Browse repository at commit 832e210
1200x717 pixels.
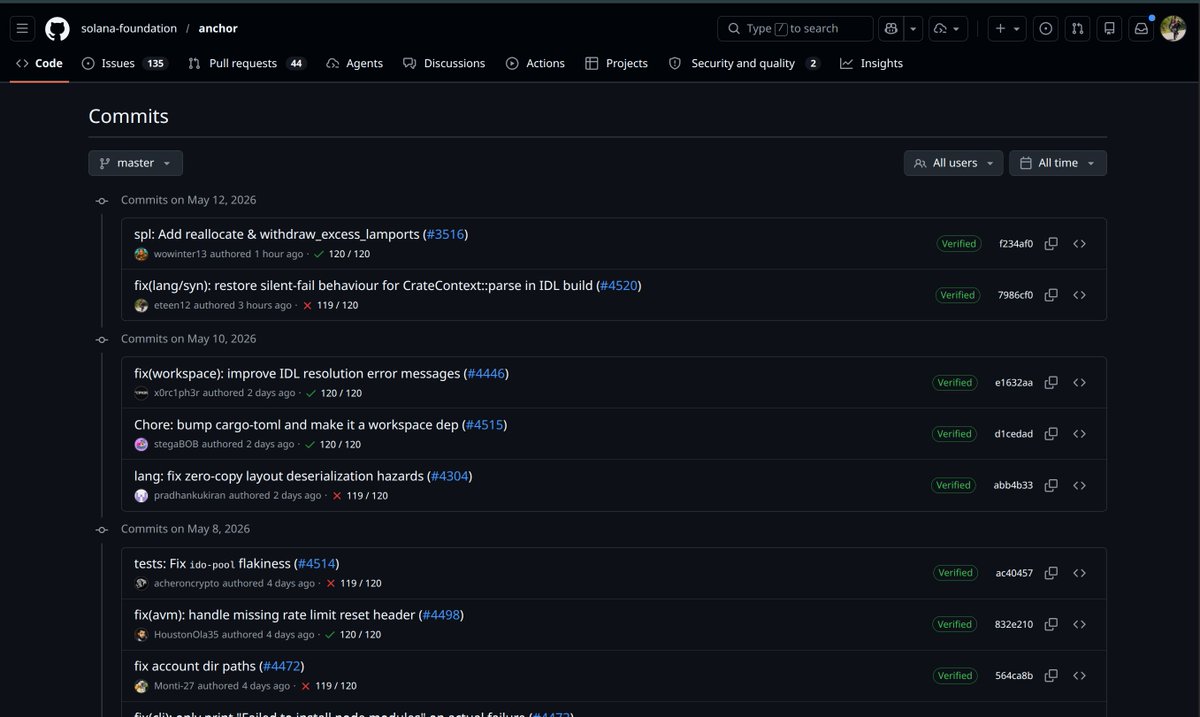[x=1079, y=624]
